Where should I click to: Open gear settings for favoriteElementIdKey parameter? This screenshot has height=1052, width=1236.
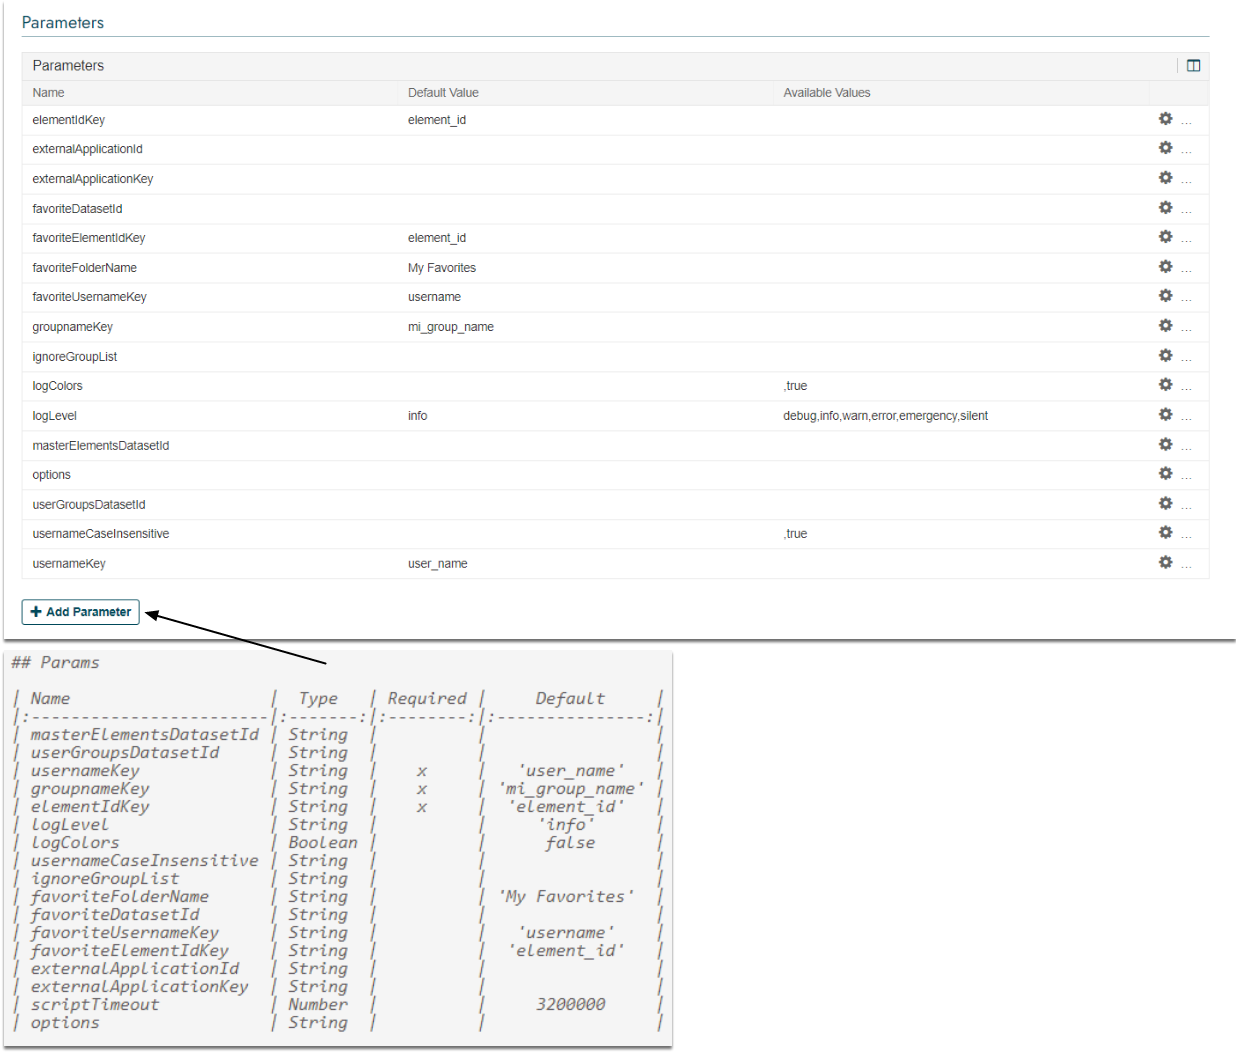1165,237
